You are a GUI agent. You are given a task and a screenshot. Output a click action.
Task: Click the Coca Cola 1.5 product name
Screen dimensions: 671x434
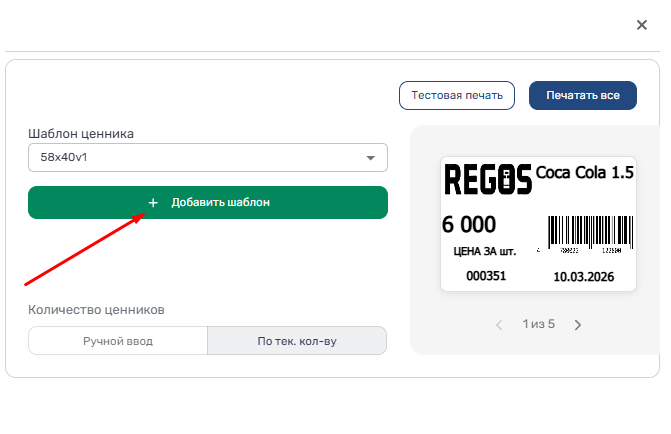point(585,173)
